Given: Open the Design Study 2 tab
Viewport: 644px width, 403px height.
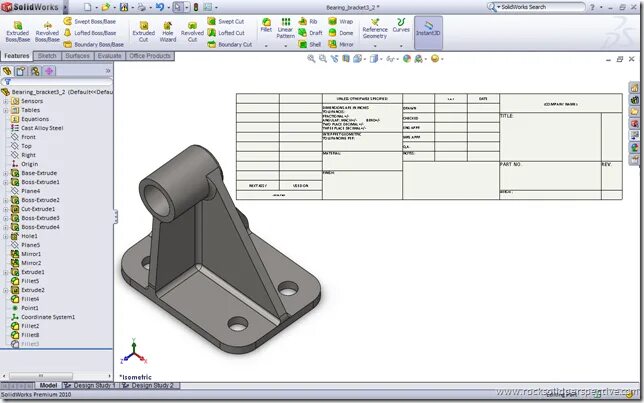Looking at the screenshot, I should (x=148, y=385).
